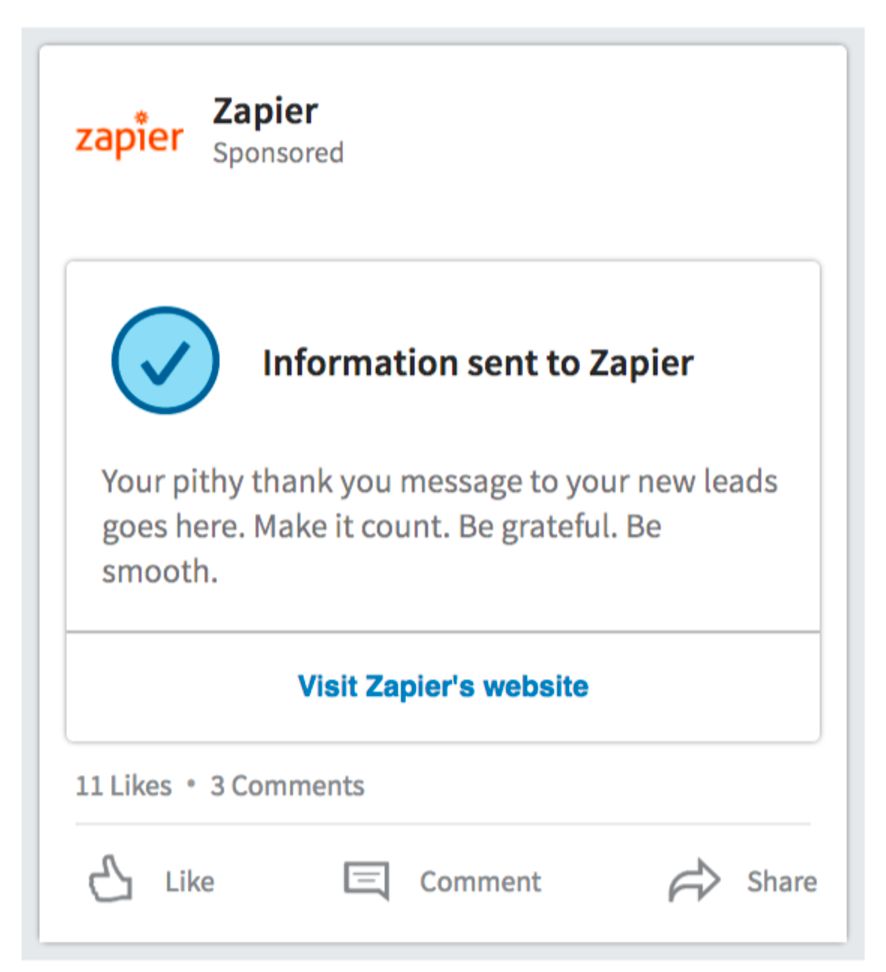Open the Zapier company name link

265,111
